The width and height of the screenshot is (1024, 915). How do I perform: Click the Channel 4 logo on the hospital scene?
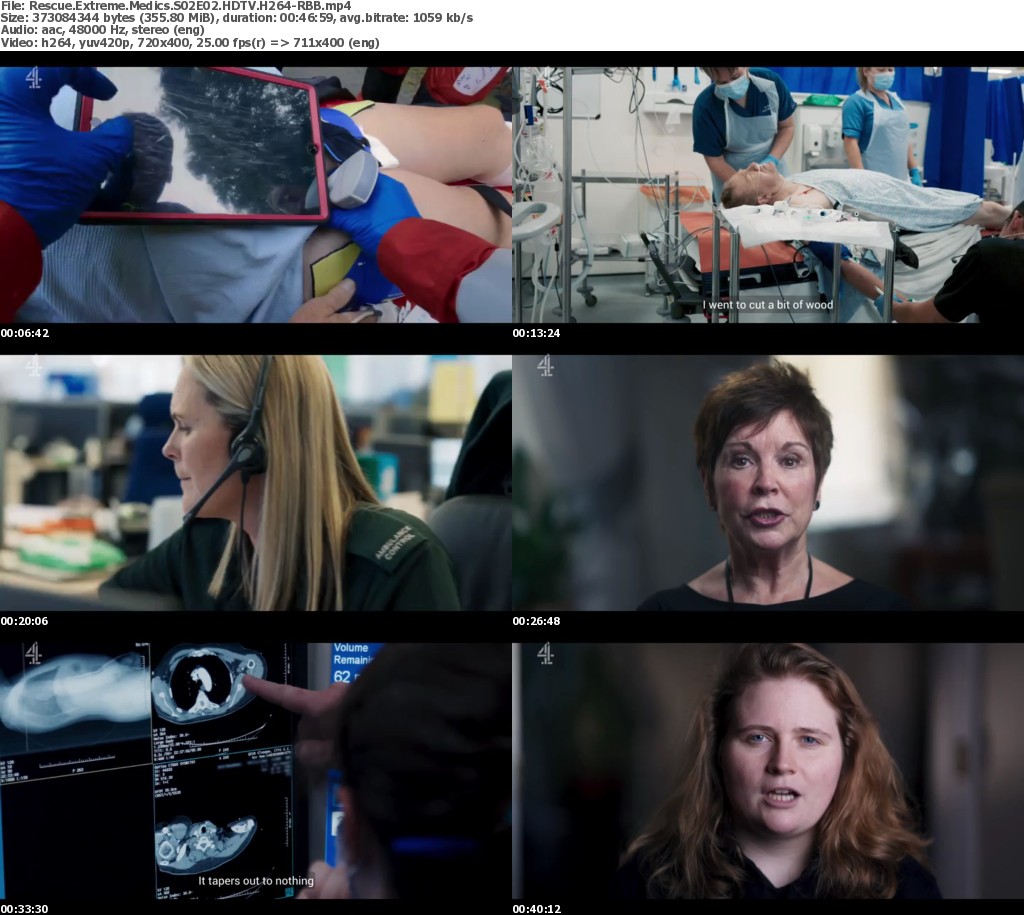(x=545, y=78)
